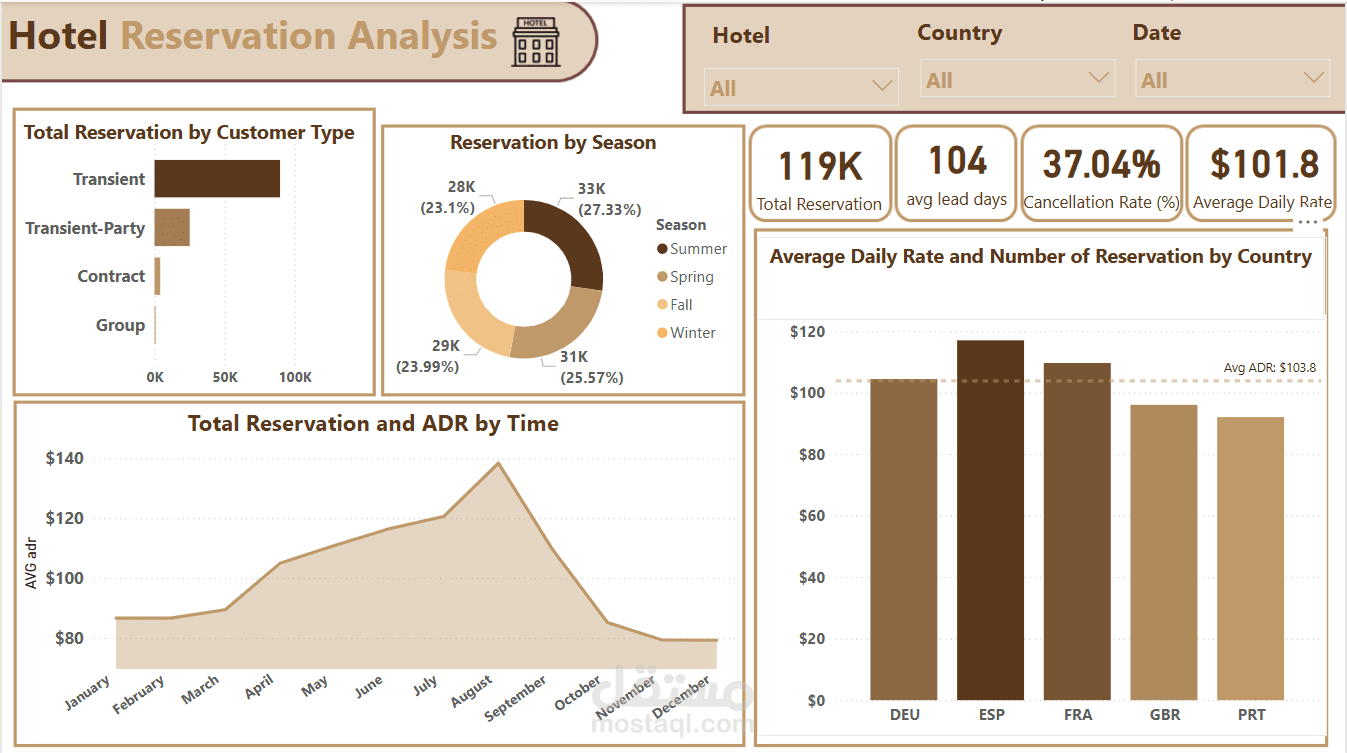Viewport: 1347px width, 753px height.
Task: Open the Hotel filter dropdown
Action: (801, 87)
